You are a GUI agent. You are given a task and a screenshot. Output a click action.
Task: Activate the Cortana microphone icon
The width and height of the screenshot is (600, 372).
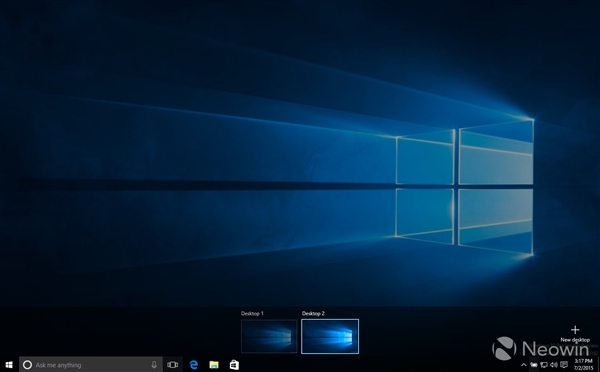[154, 365]
